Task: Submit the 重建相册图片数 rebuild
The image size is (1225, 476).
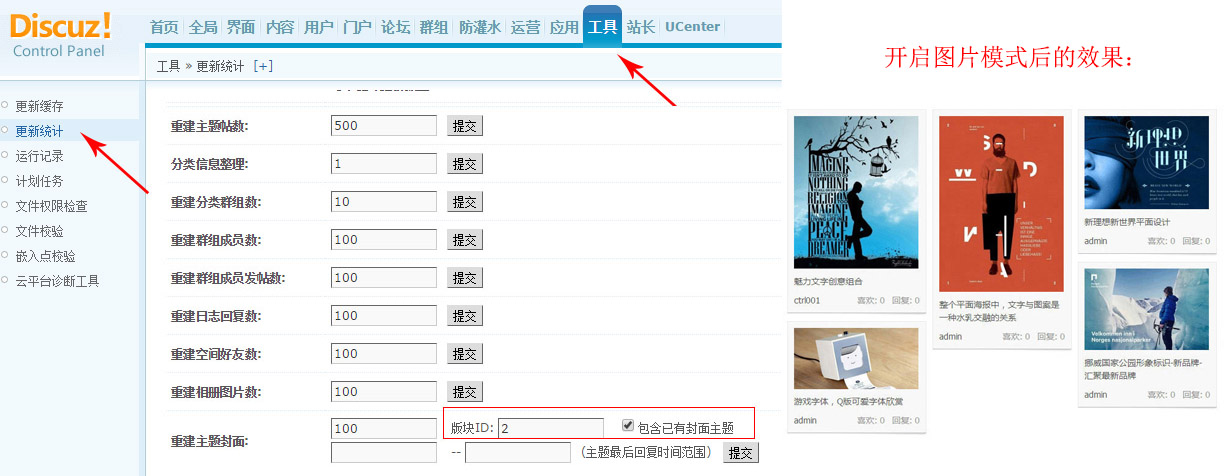Action: (x=465, y=391)
